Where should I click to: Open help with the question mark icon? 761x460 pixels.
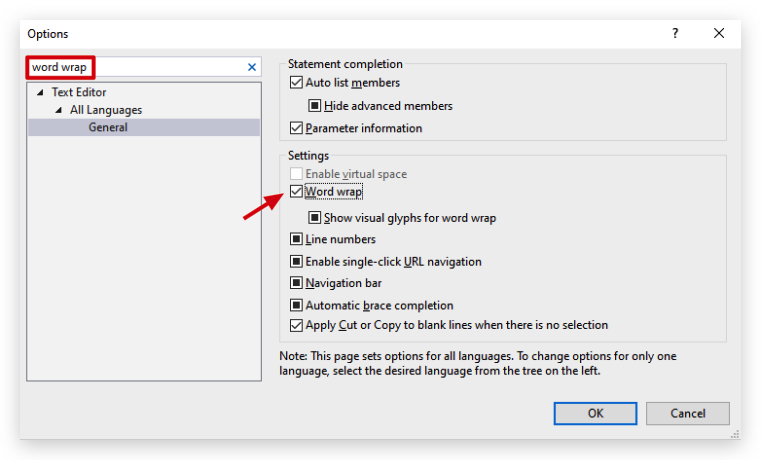coord(675,33)
